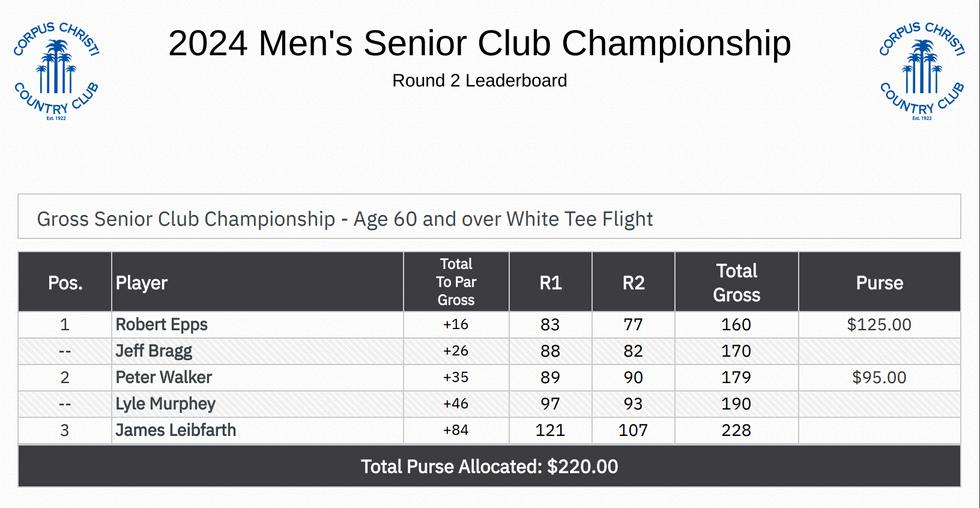Select the Gross Senior Club Championship flight header
This screenshot has width=980, height=508.
pyautogui.click(x=344, y=218)
